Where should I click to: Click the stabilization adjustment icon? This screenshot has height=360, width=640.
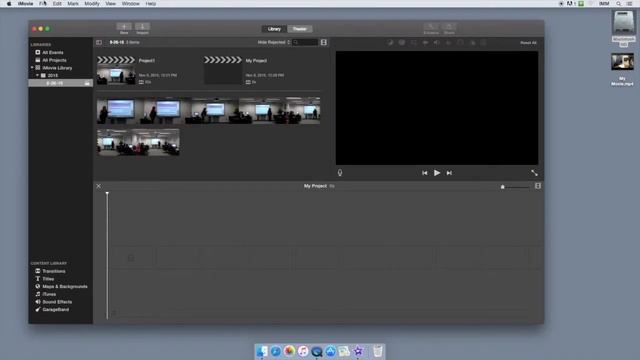[x=425, y=42]
